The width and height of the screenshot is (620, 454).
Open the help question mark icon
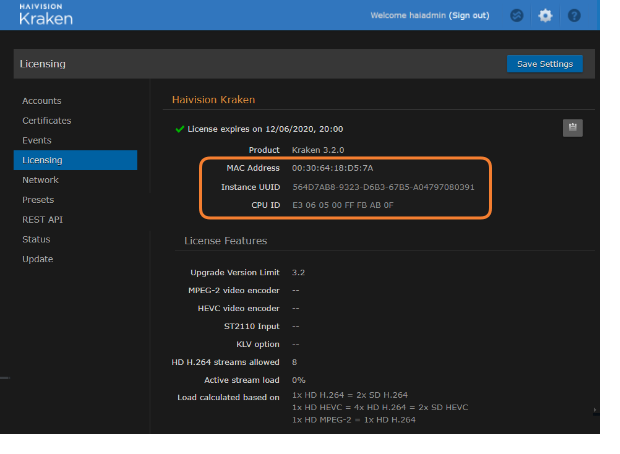point(574,15)
